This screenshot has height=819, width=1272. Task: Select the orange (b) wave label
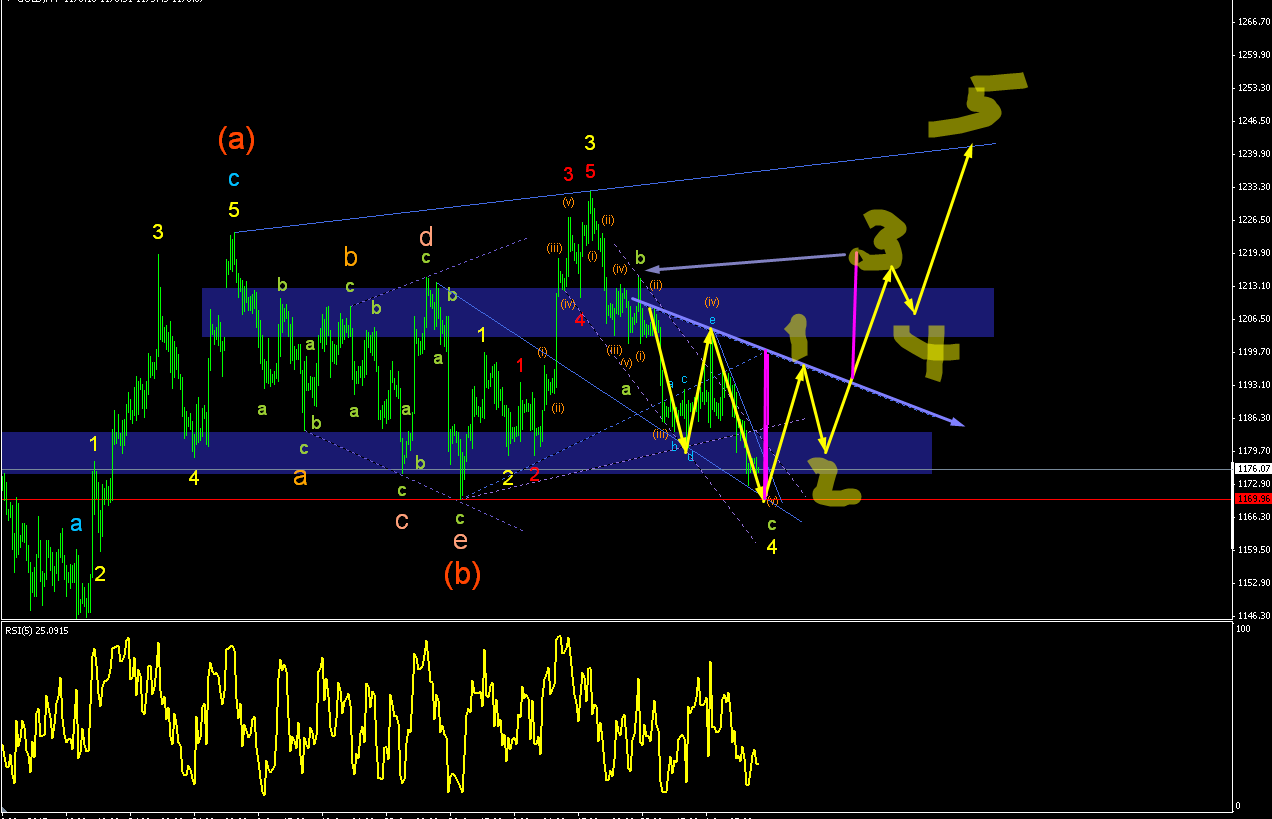[x=462, y=573]
